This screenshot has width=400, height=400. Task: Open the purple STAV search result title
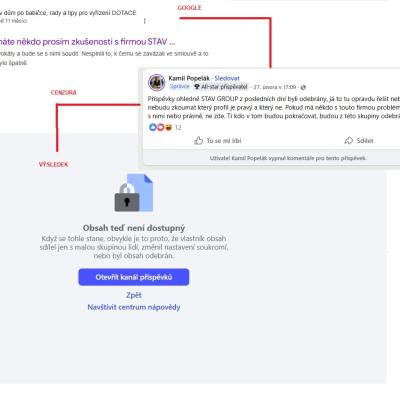click(88, 42)
